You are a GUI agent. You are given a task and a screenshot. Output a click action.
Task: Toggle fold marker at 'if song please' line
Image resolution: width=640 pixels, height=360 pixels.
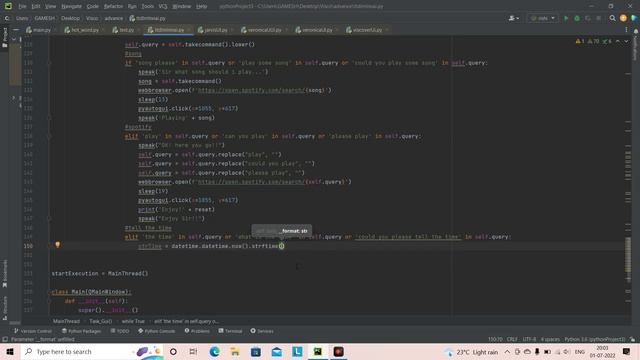[49, 63]
